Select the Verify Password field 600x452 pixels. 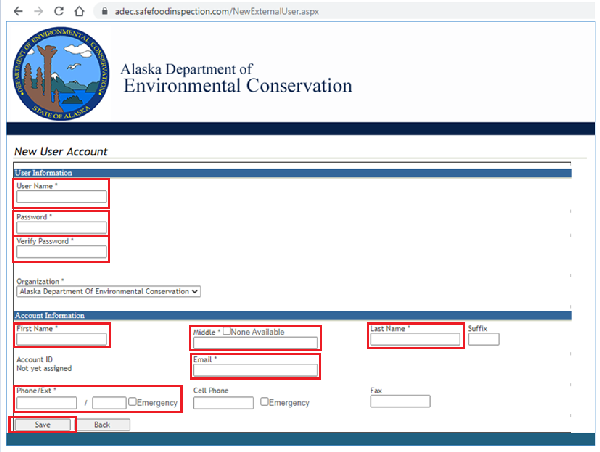click(61, 252)
